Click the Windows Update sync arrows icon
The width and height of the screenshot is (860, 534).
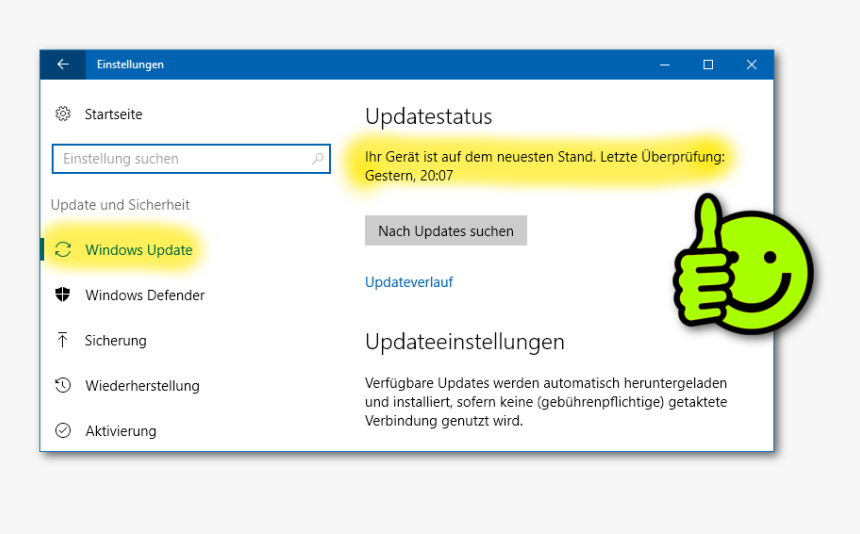tap(63, 250)
